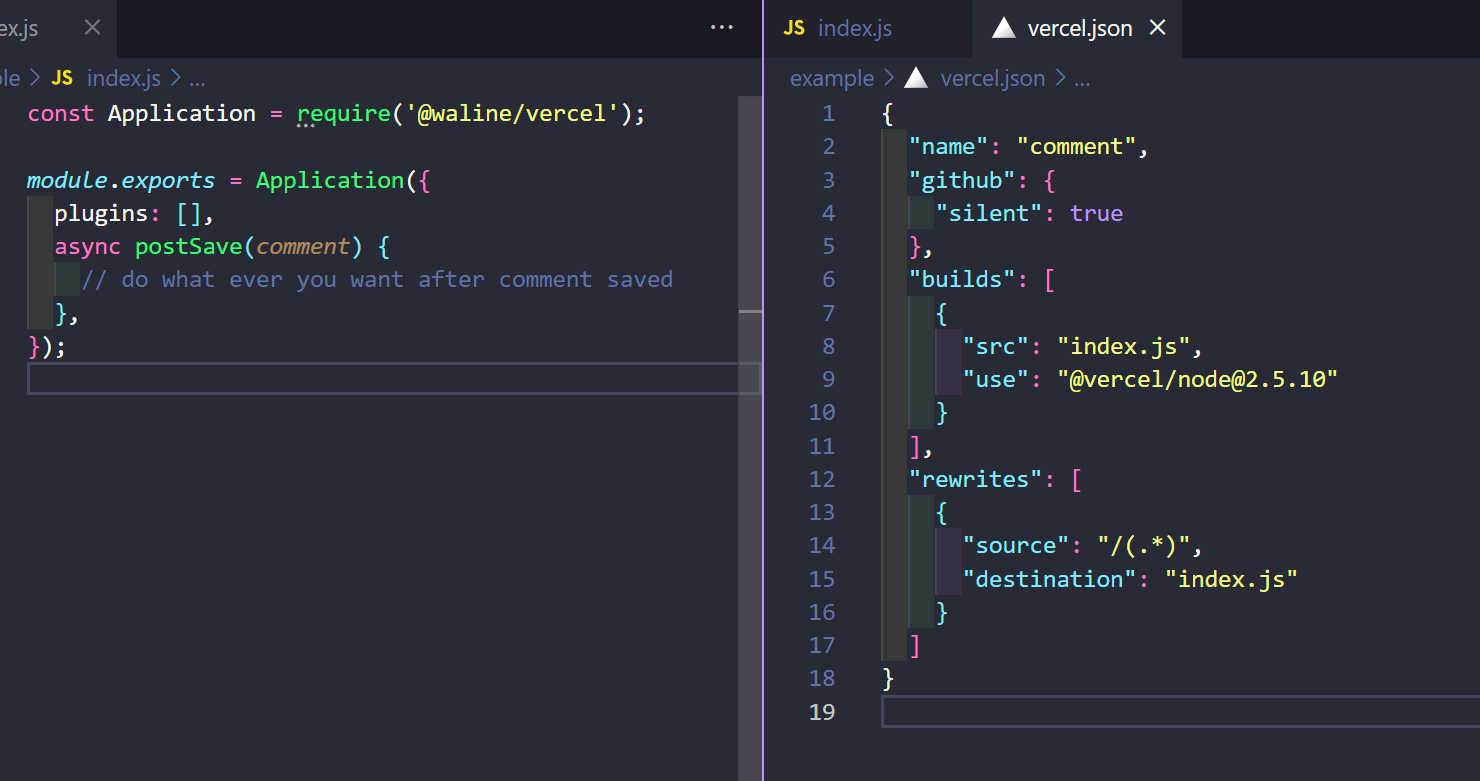
Task: Close the vercel.json tab
Action: 1157,28
